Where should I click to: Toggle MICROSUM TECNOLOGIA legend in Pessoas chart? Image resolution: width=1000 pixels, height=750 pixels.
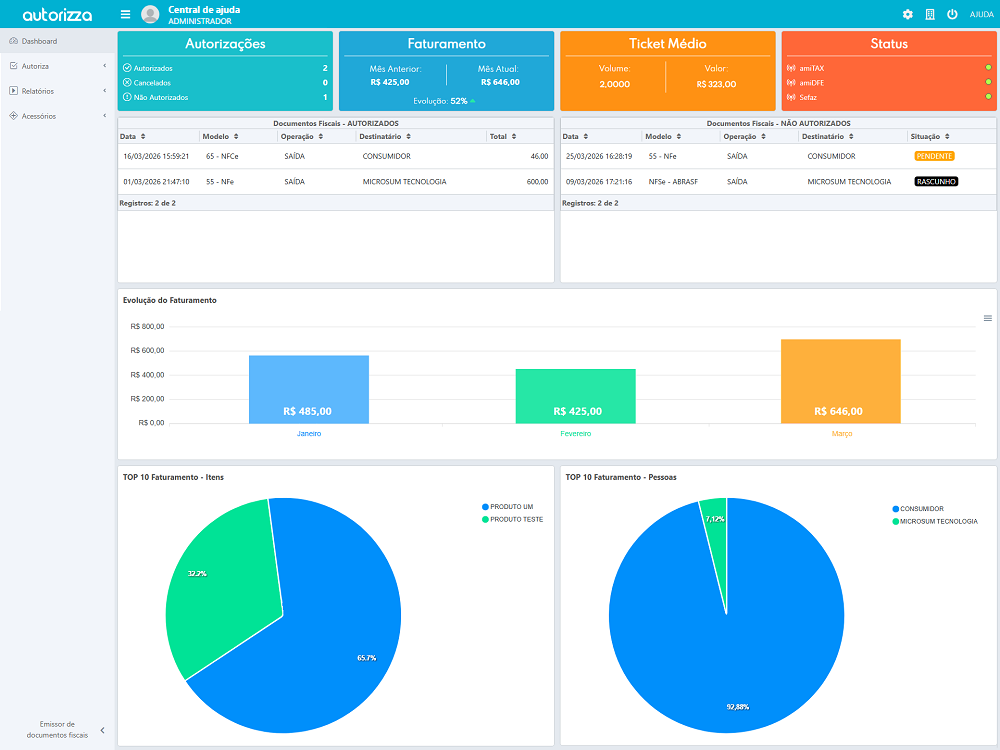pyautogui.click(x=936, y=521)
